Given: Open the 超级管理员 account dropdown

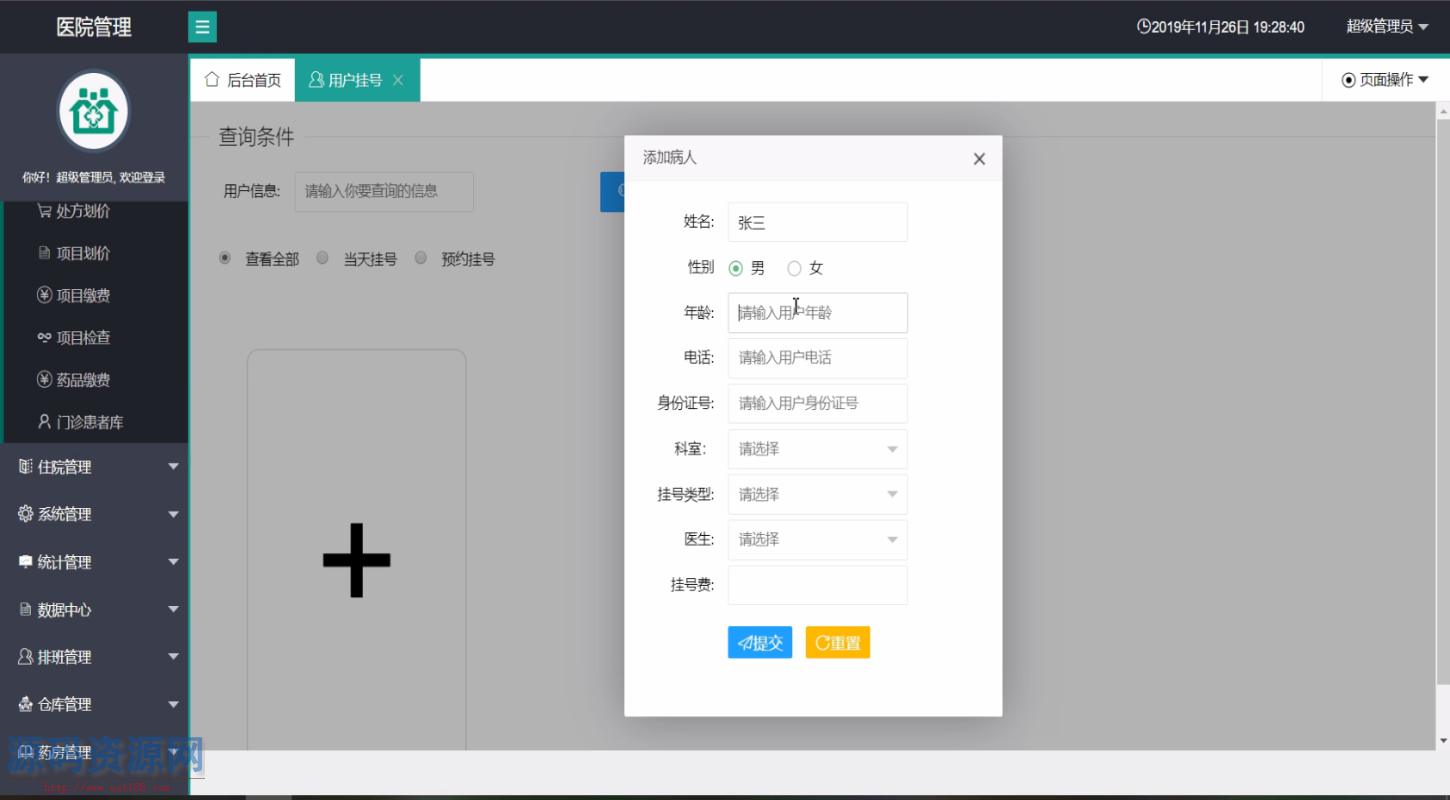Looking at the screenshot, I should click(1387, 27).
